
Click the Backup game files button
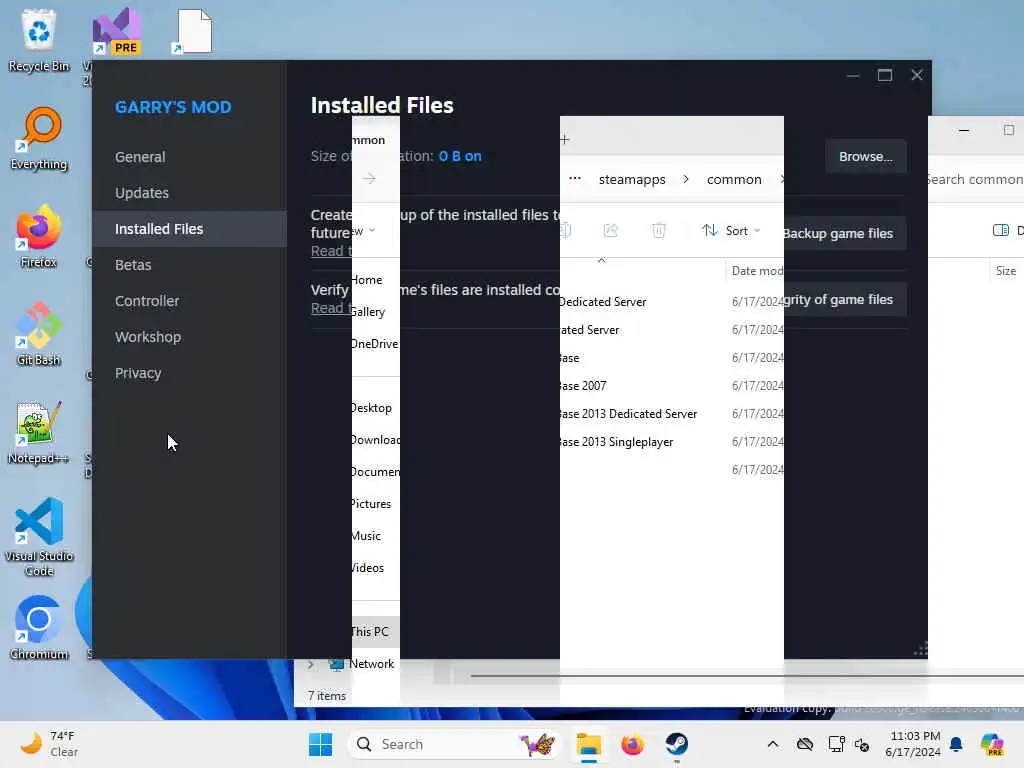(x=845, y=233)
